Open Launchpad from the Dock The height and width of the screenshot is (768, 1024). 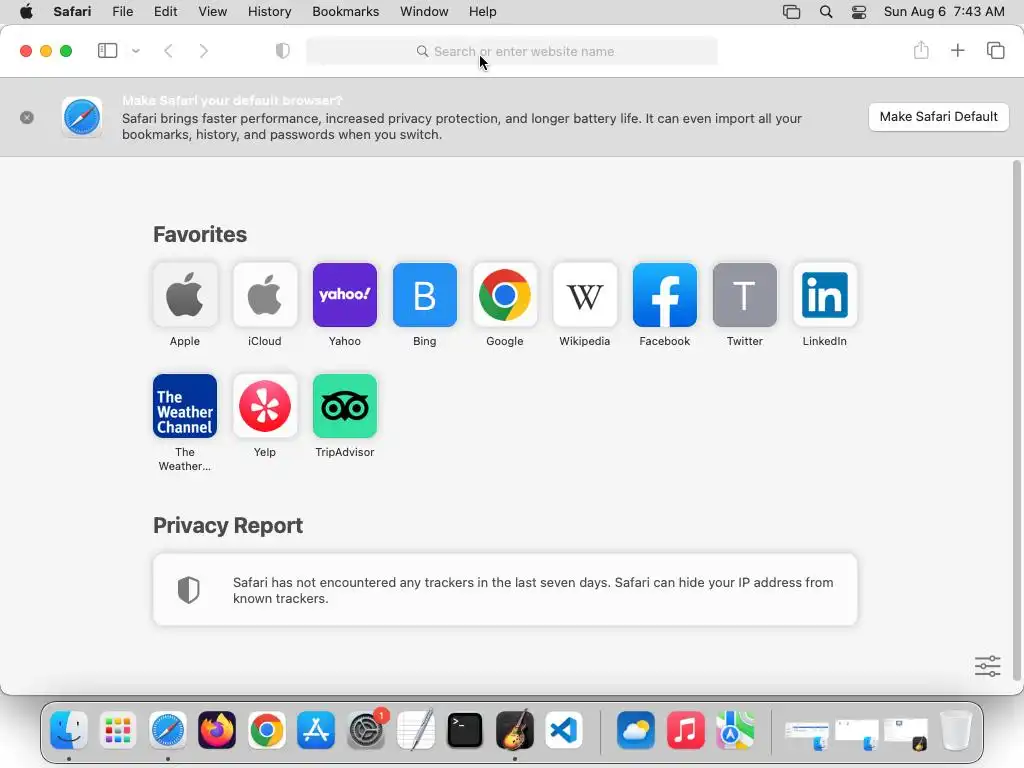(x=118, y=730)
